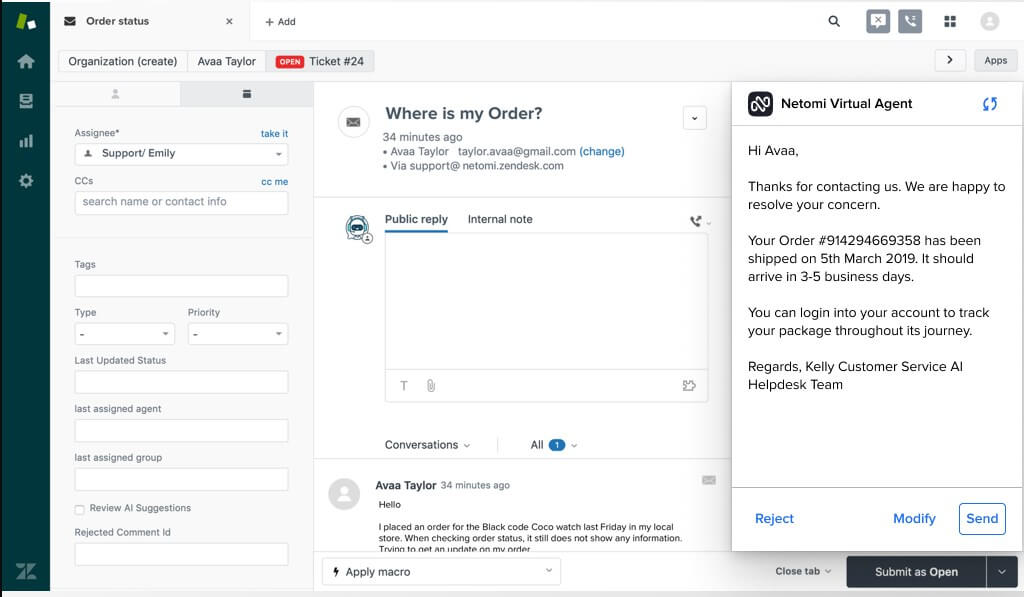The image size is (1024, 597).
Task: Click the Tags input field
Action: (x=180, y=285)
